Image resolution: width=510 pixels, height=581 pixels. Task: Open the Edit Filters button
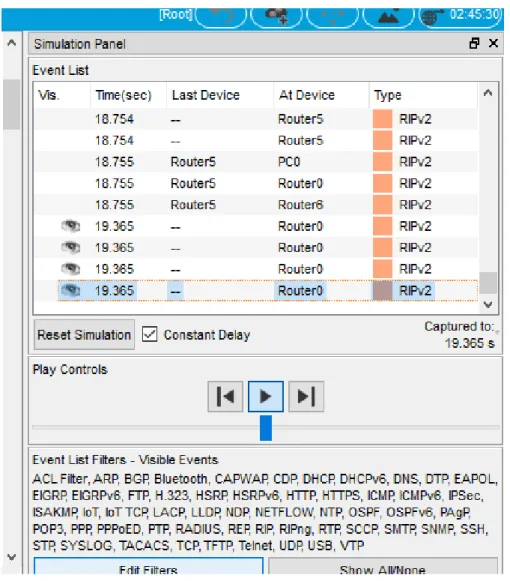148,568
